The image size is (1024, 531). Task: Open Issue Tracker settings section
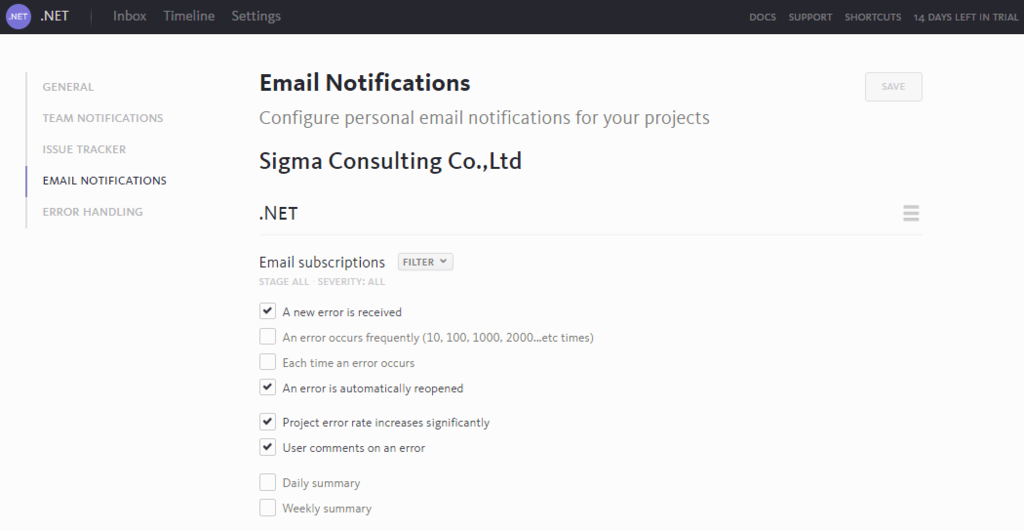pyautogui.click(x=84, y=149)
